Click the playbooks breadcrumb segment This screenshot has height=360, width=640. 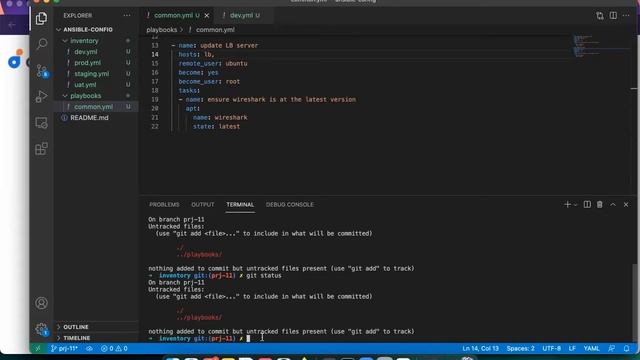click(162, 30)
